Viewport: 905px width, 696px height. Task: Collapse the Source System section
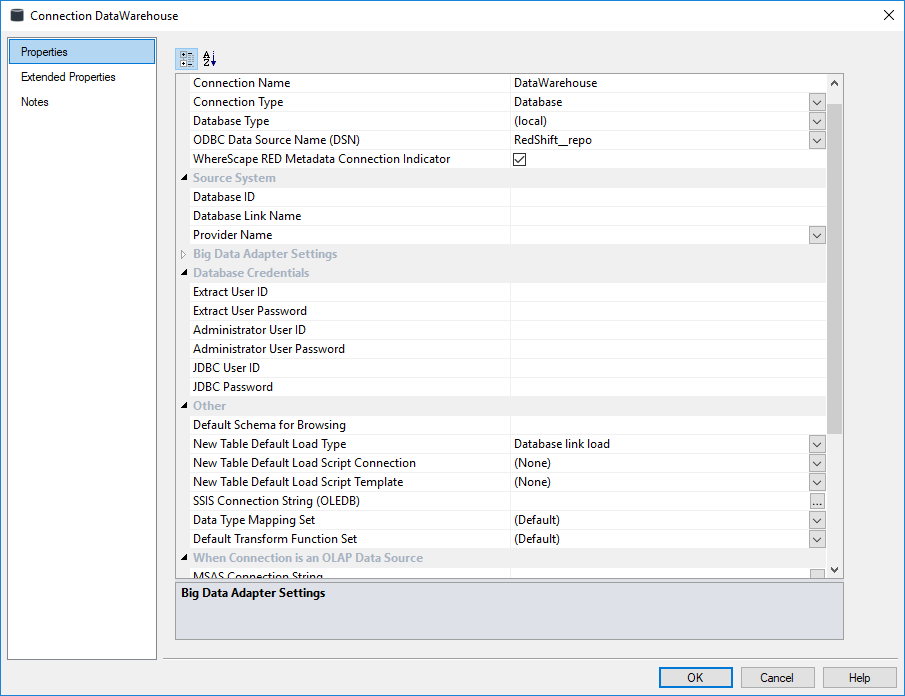184,178
